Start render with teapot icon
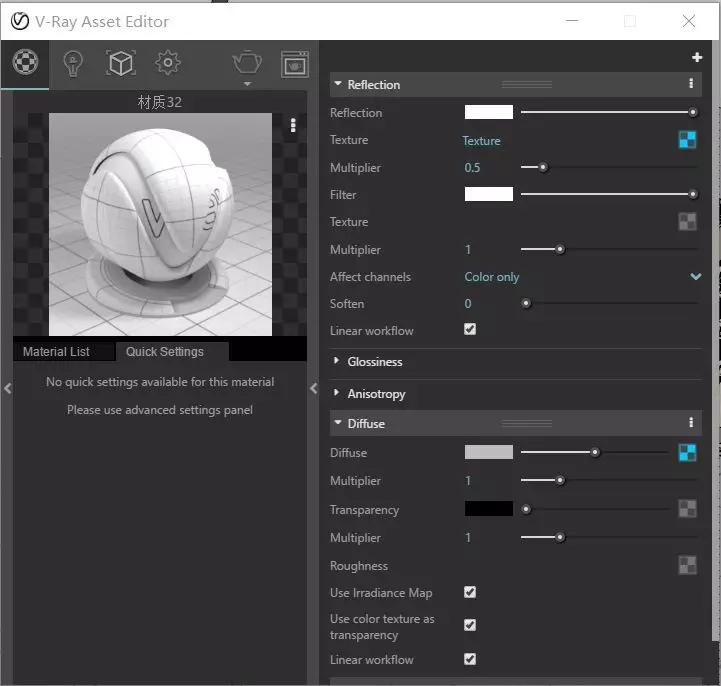Screen dimensions: 721x686 click(247, 63)
